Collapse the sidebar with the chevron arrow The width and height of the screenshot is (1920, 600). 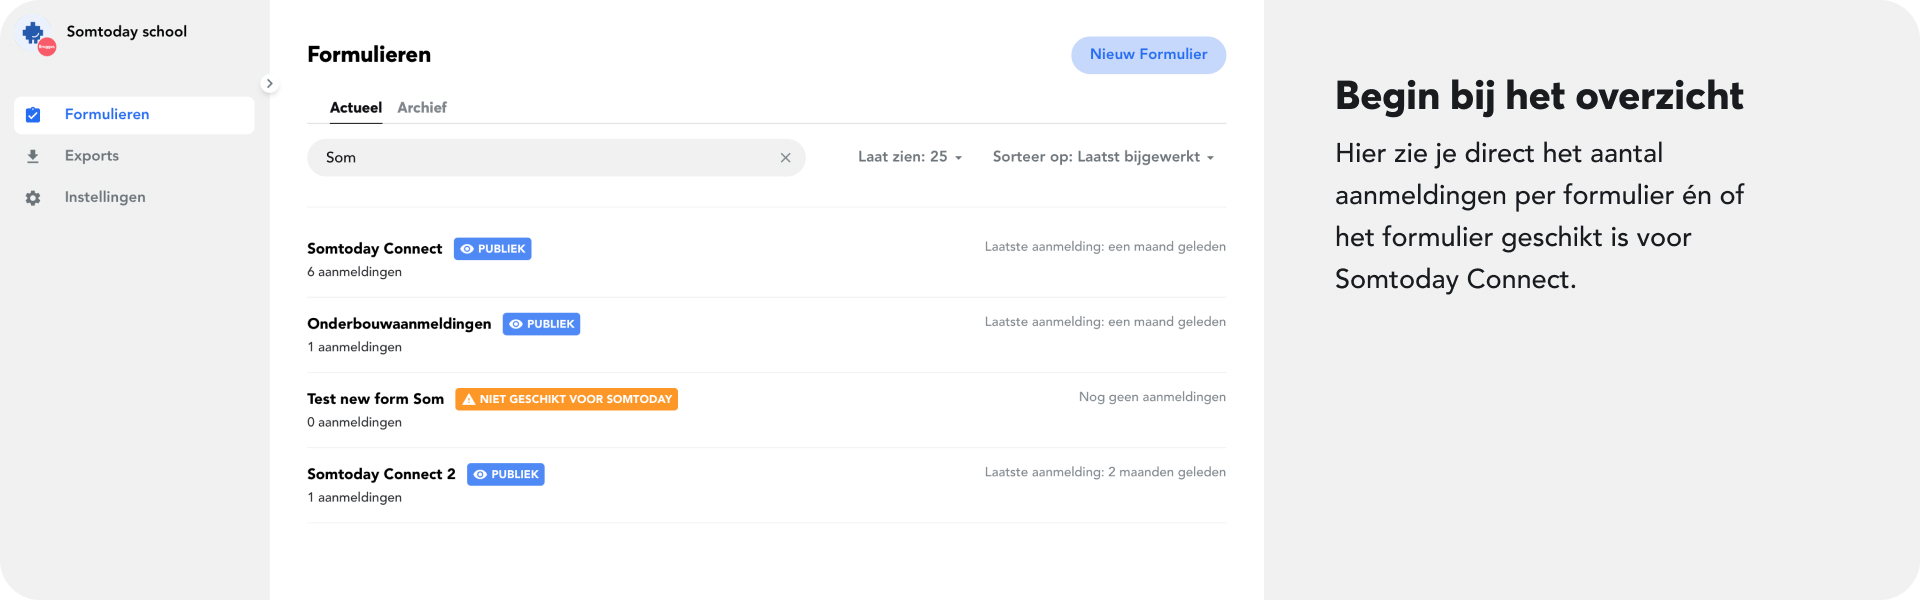point(269,84)
